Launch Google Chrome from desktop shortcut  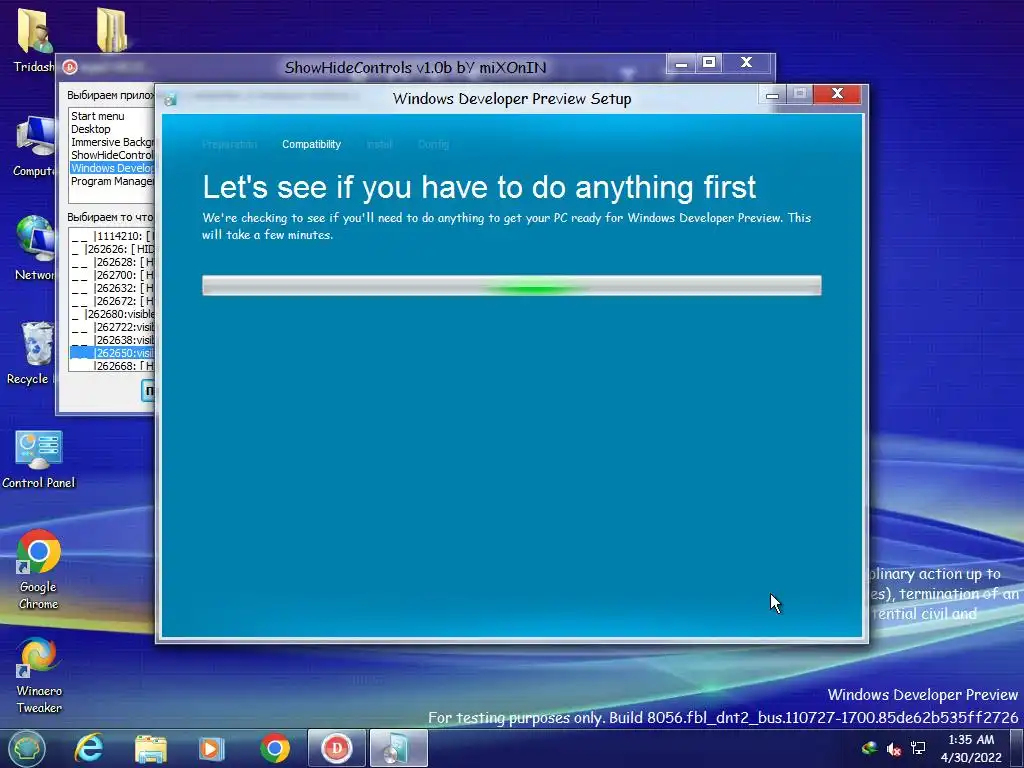click(39, 569)
